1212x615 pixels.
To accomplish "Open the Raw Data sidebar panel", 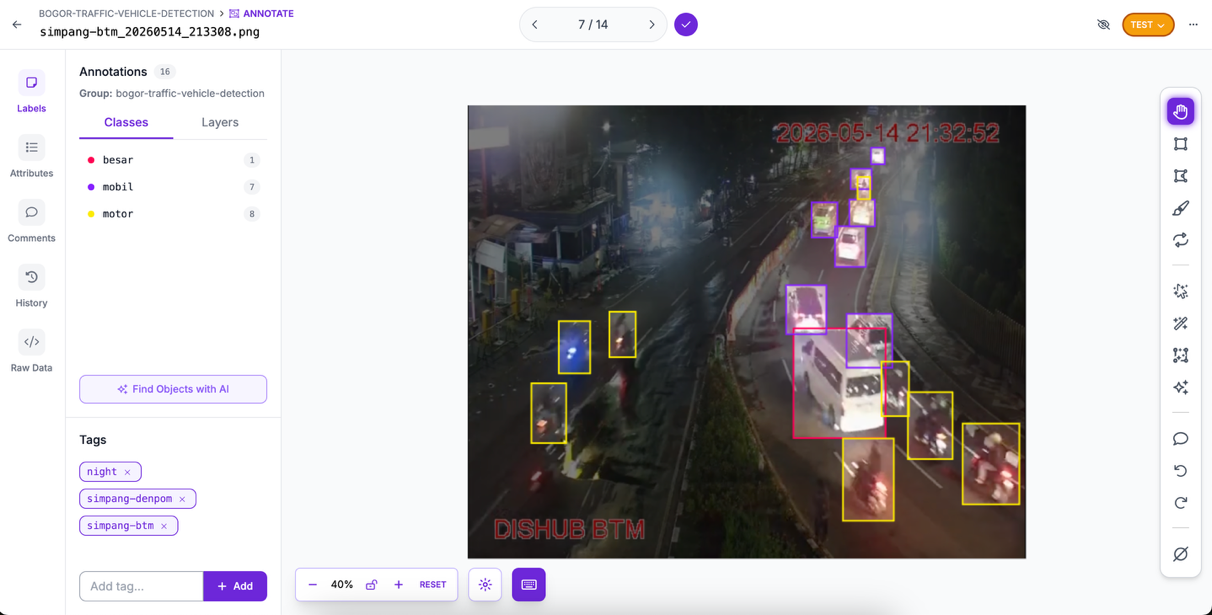I will 31,352.
